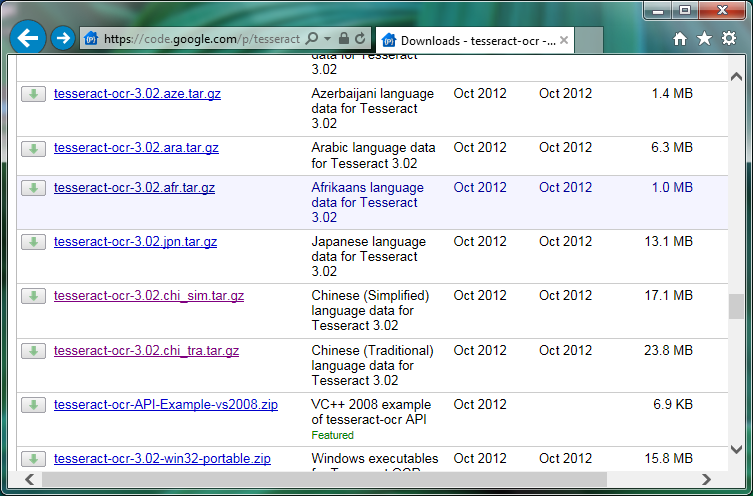Select the Downloads - tesseract-ocr tab

[474, 40]
